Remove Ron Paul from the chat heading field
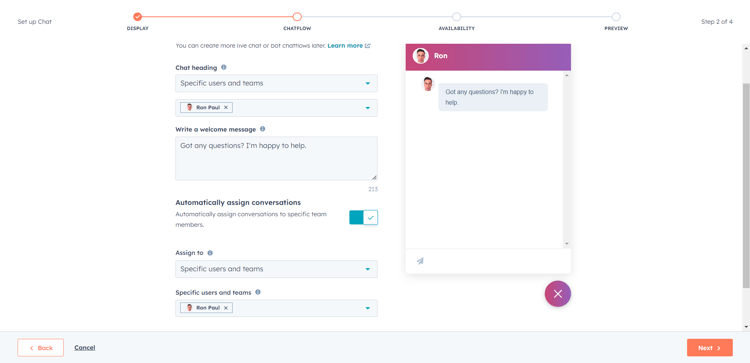 pos(226,108)
